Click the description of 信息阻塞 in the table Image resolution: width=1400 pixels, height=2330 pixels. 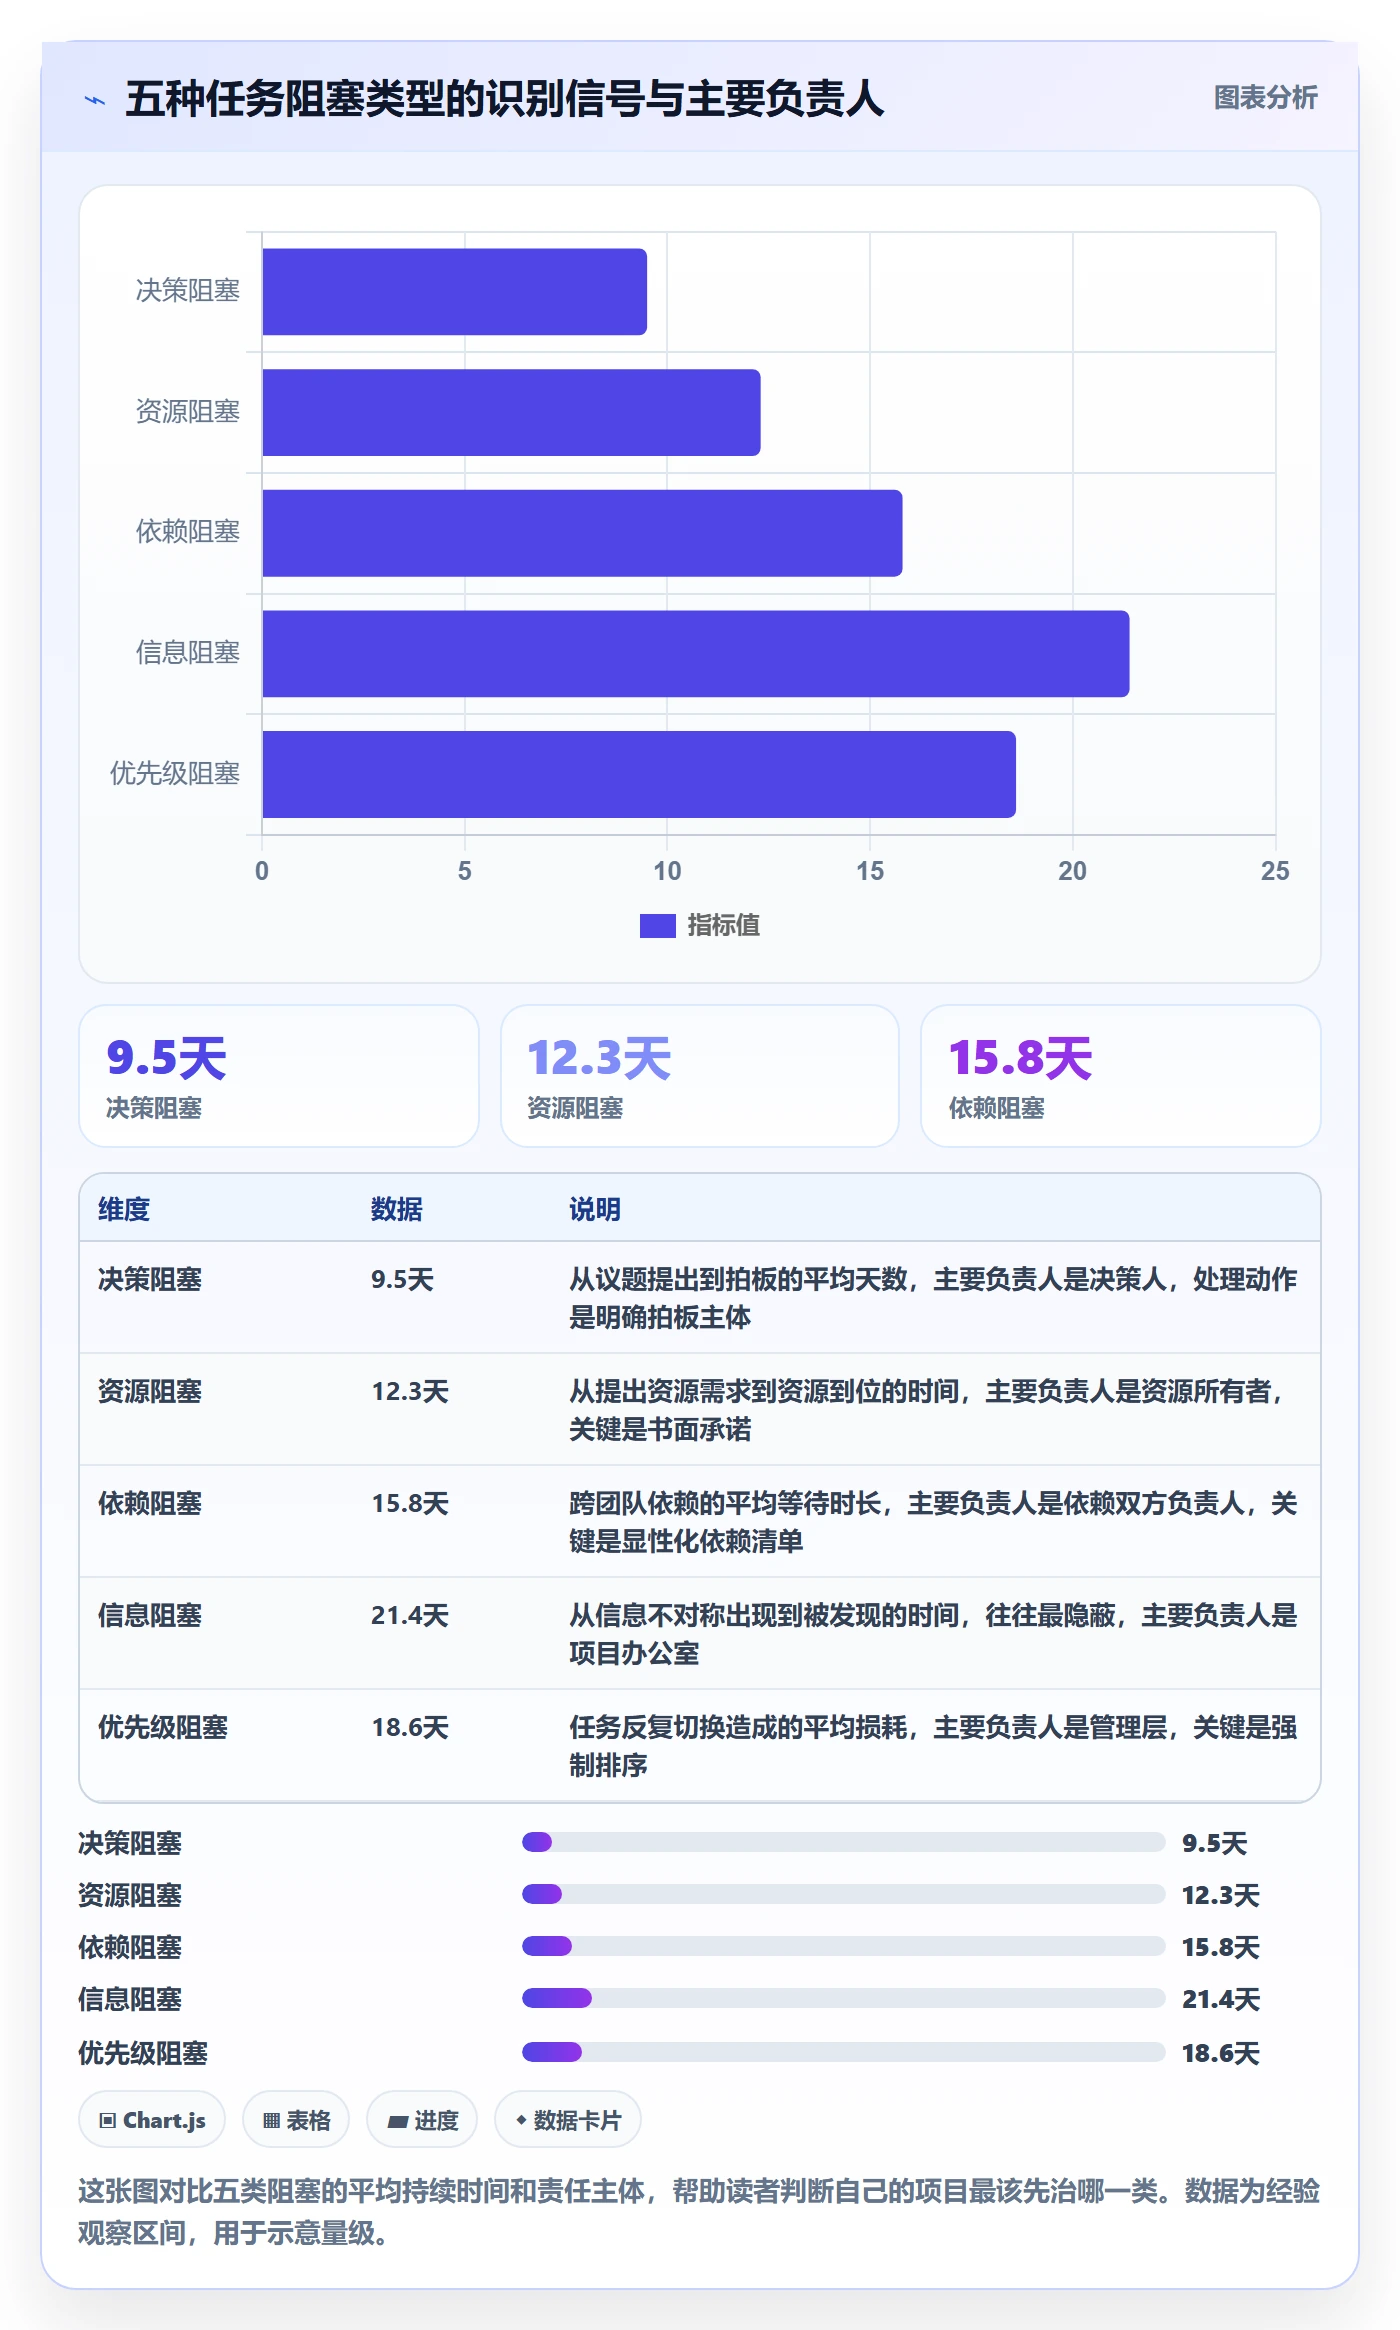point(933,1634)
